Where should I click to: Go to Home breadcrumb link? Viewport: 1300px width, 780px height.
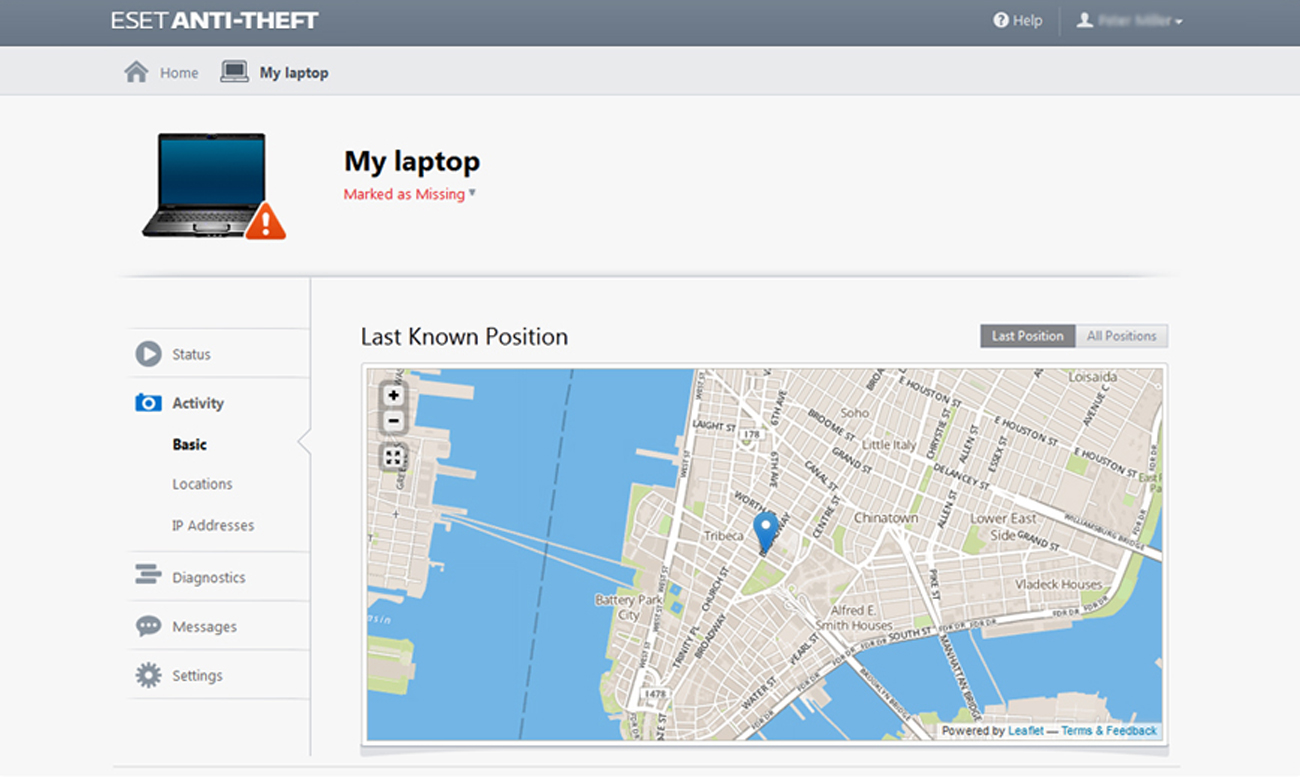(x=179, y=73)
